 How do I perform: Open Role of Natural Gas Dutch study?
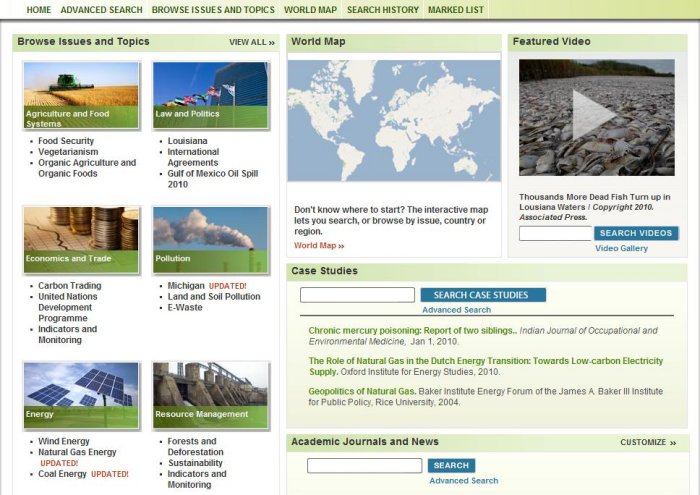(x=486, y=366)
